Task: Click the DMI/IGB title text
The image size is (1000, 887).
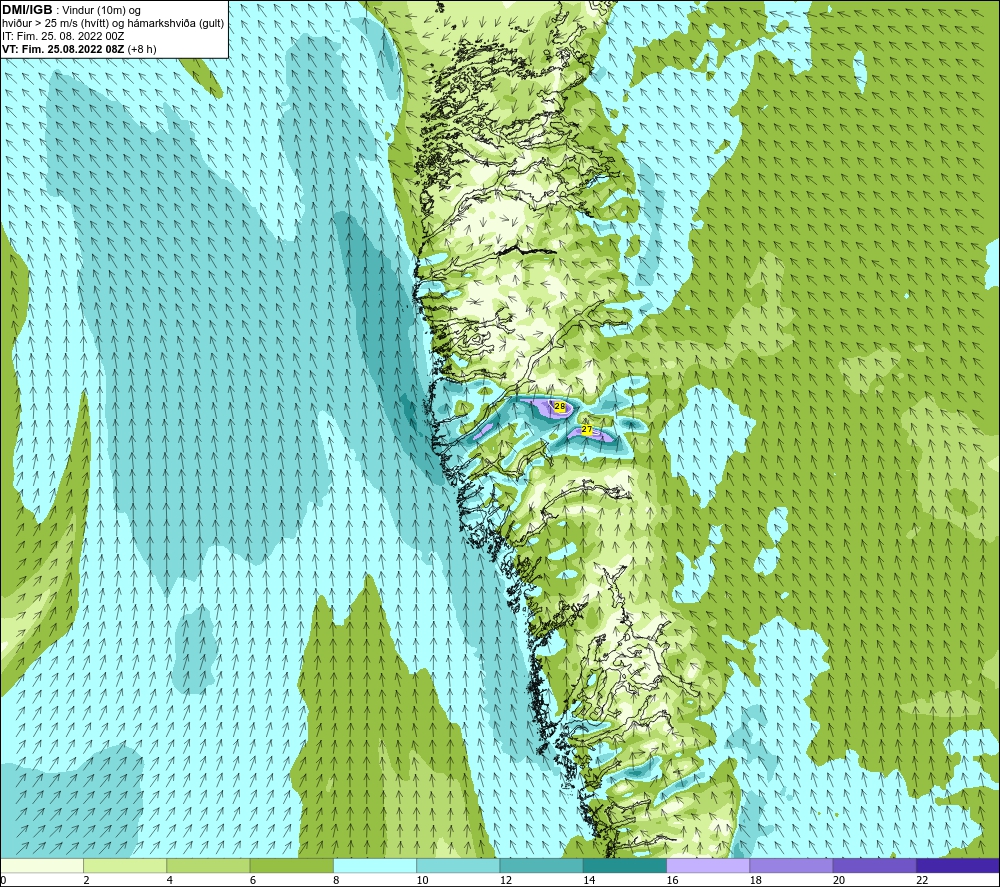Action: 27,10
